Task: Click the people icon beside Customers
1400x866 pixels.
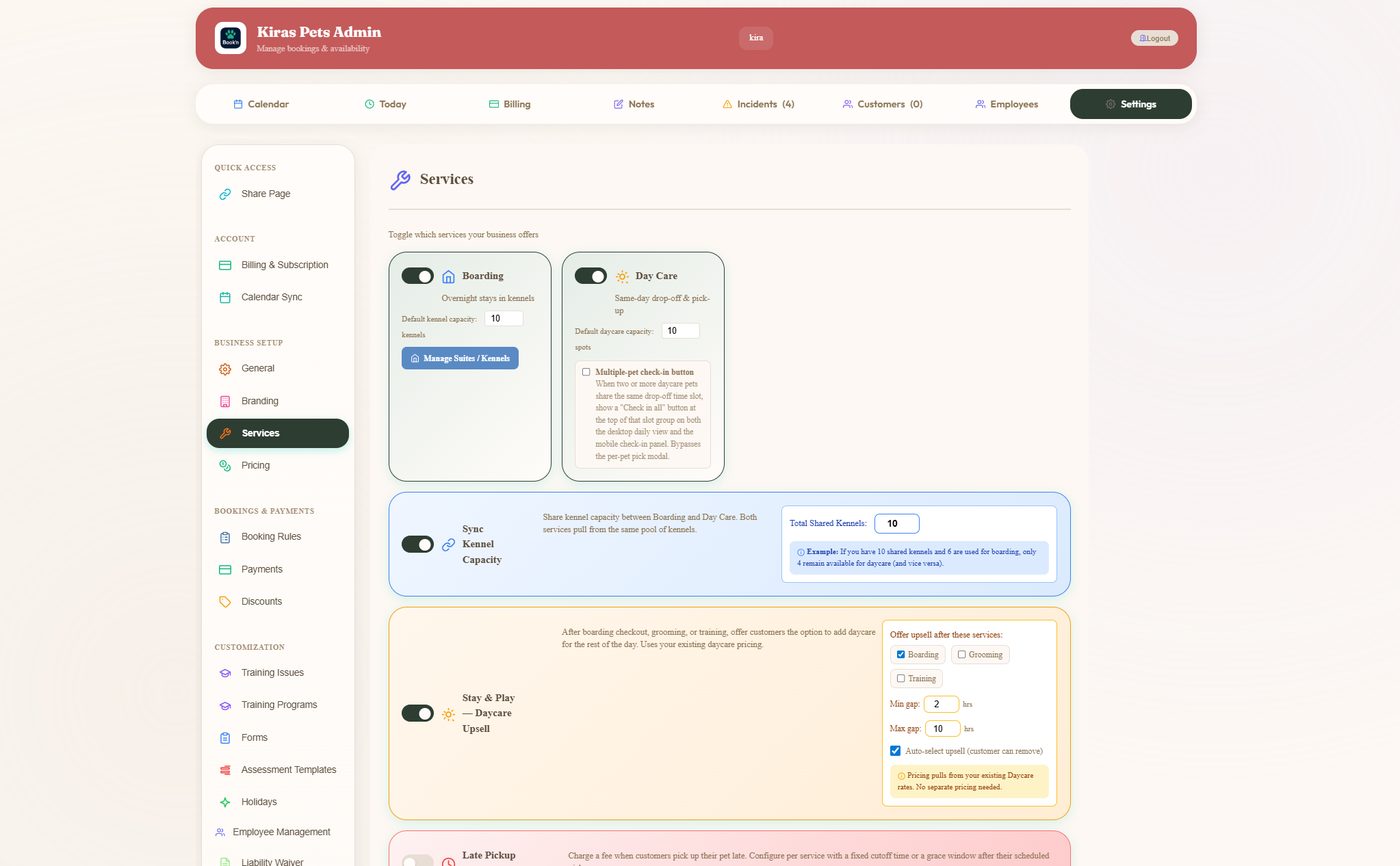Action: (847, 104)
